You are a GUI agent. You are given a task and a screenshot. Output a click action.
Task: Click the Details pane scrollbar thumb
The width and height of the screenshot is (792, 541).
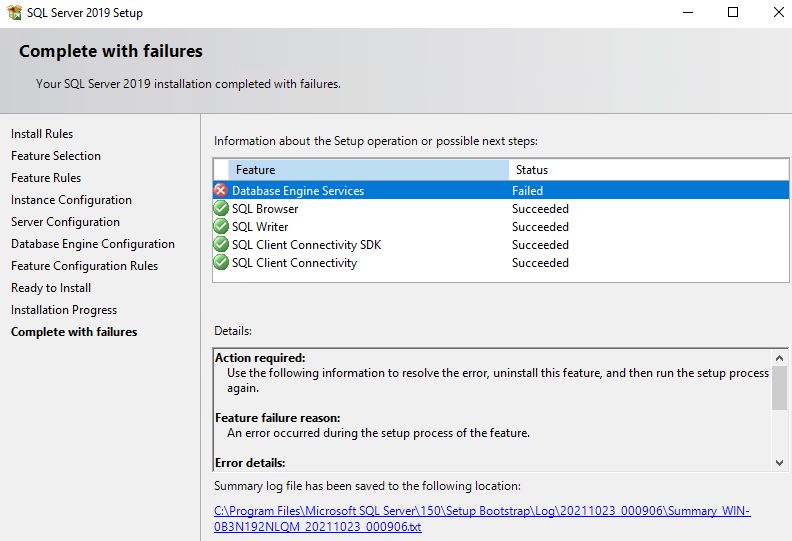[780, 388]
